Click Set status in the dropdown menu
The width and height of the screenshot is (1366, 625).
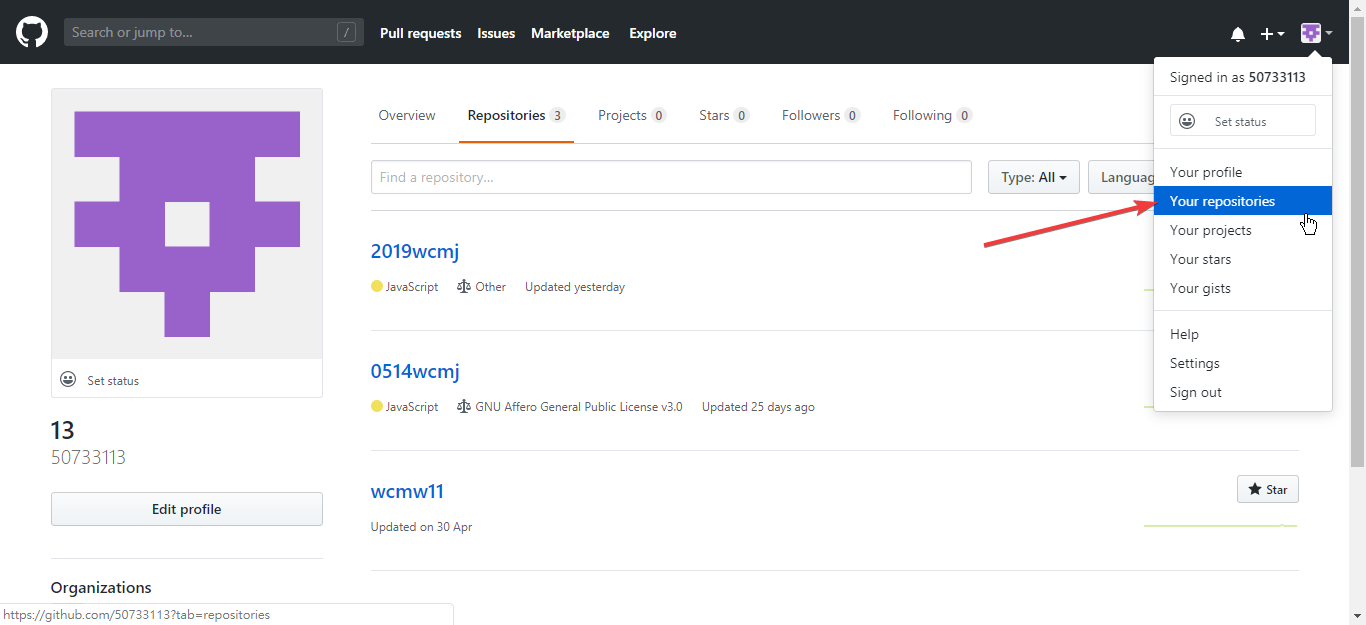click(1243, 121)
